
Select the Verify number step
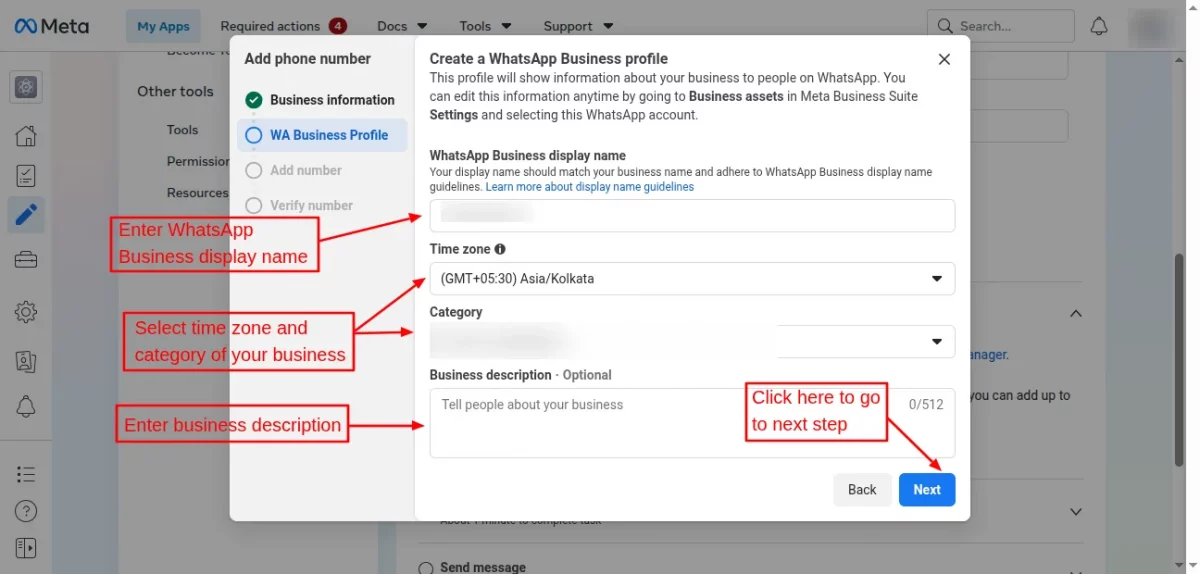pos(300,205)
